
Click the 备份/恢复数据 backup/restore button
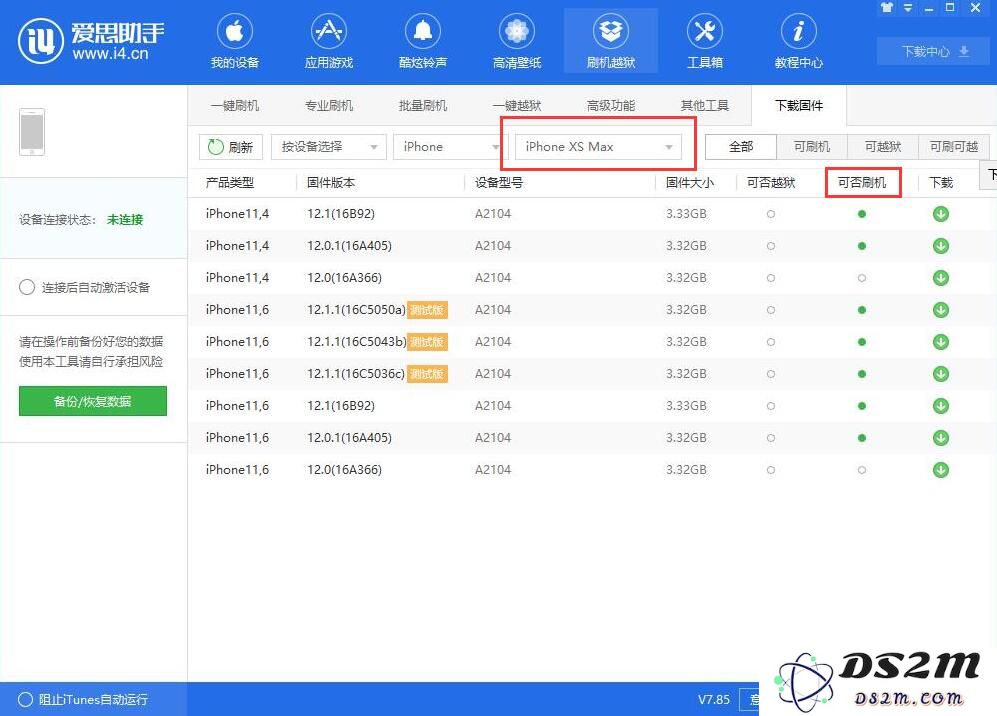pyautogui.click(x=93, y=401)
